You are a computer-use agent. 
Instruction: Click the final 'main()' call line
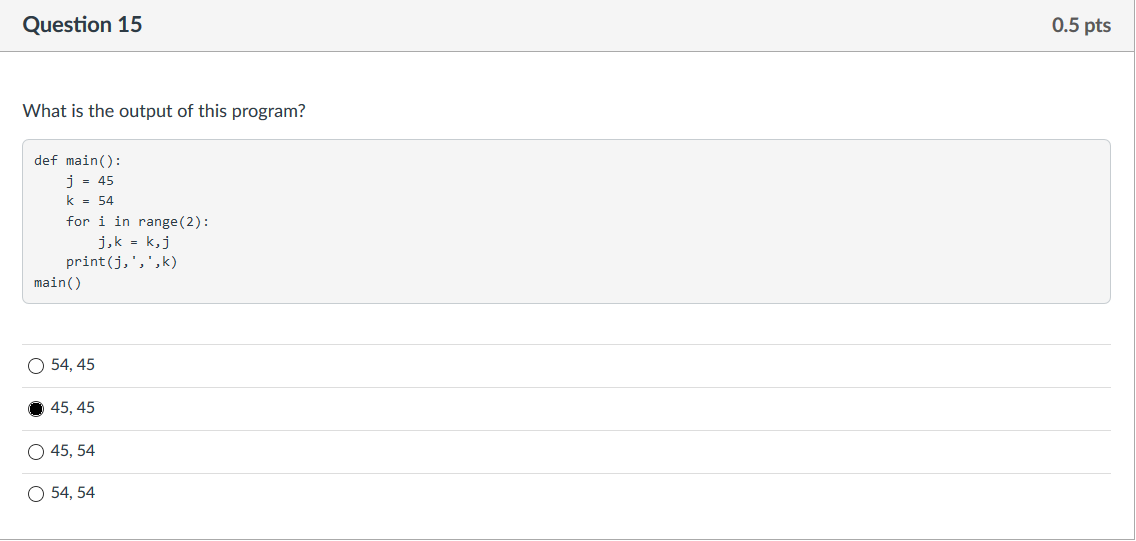(x=58, y=282)
